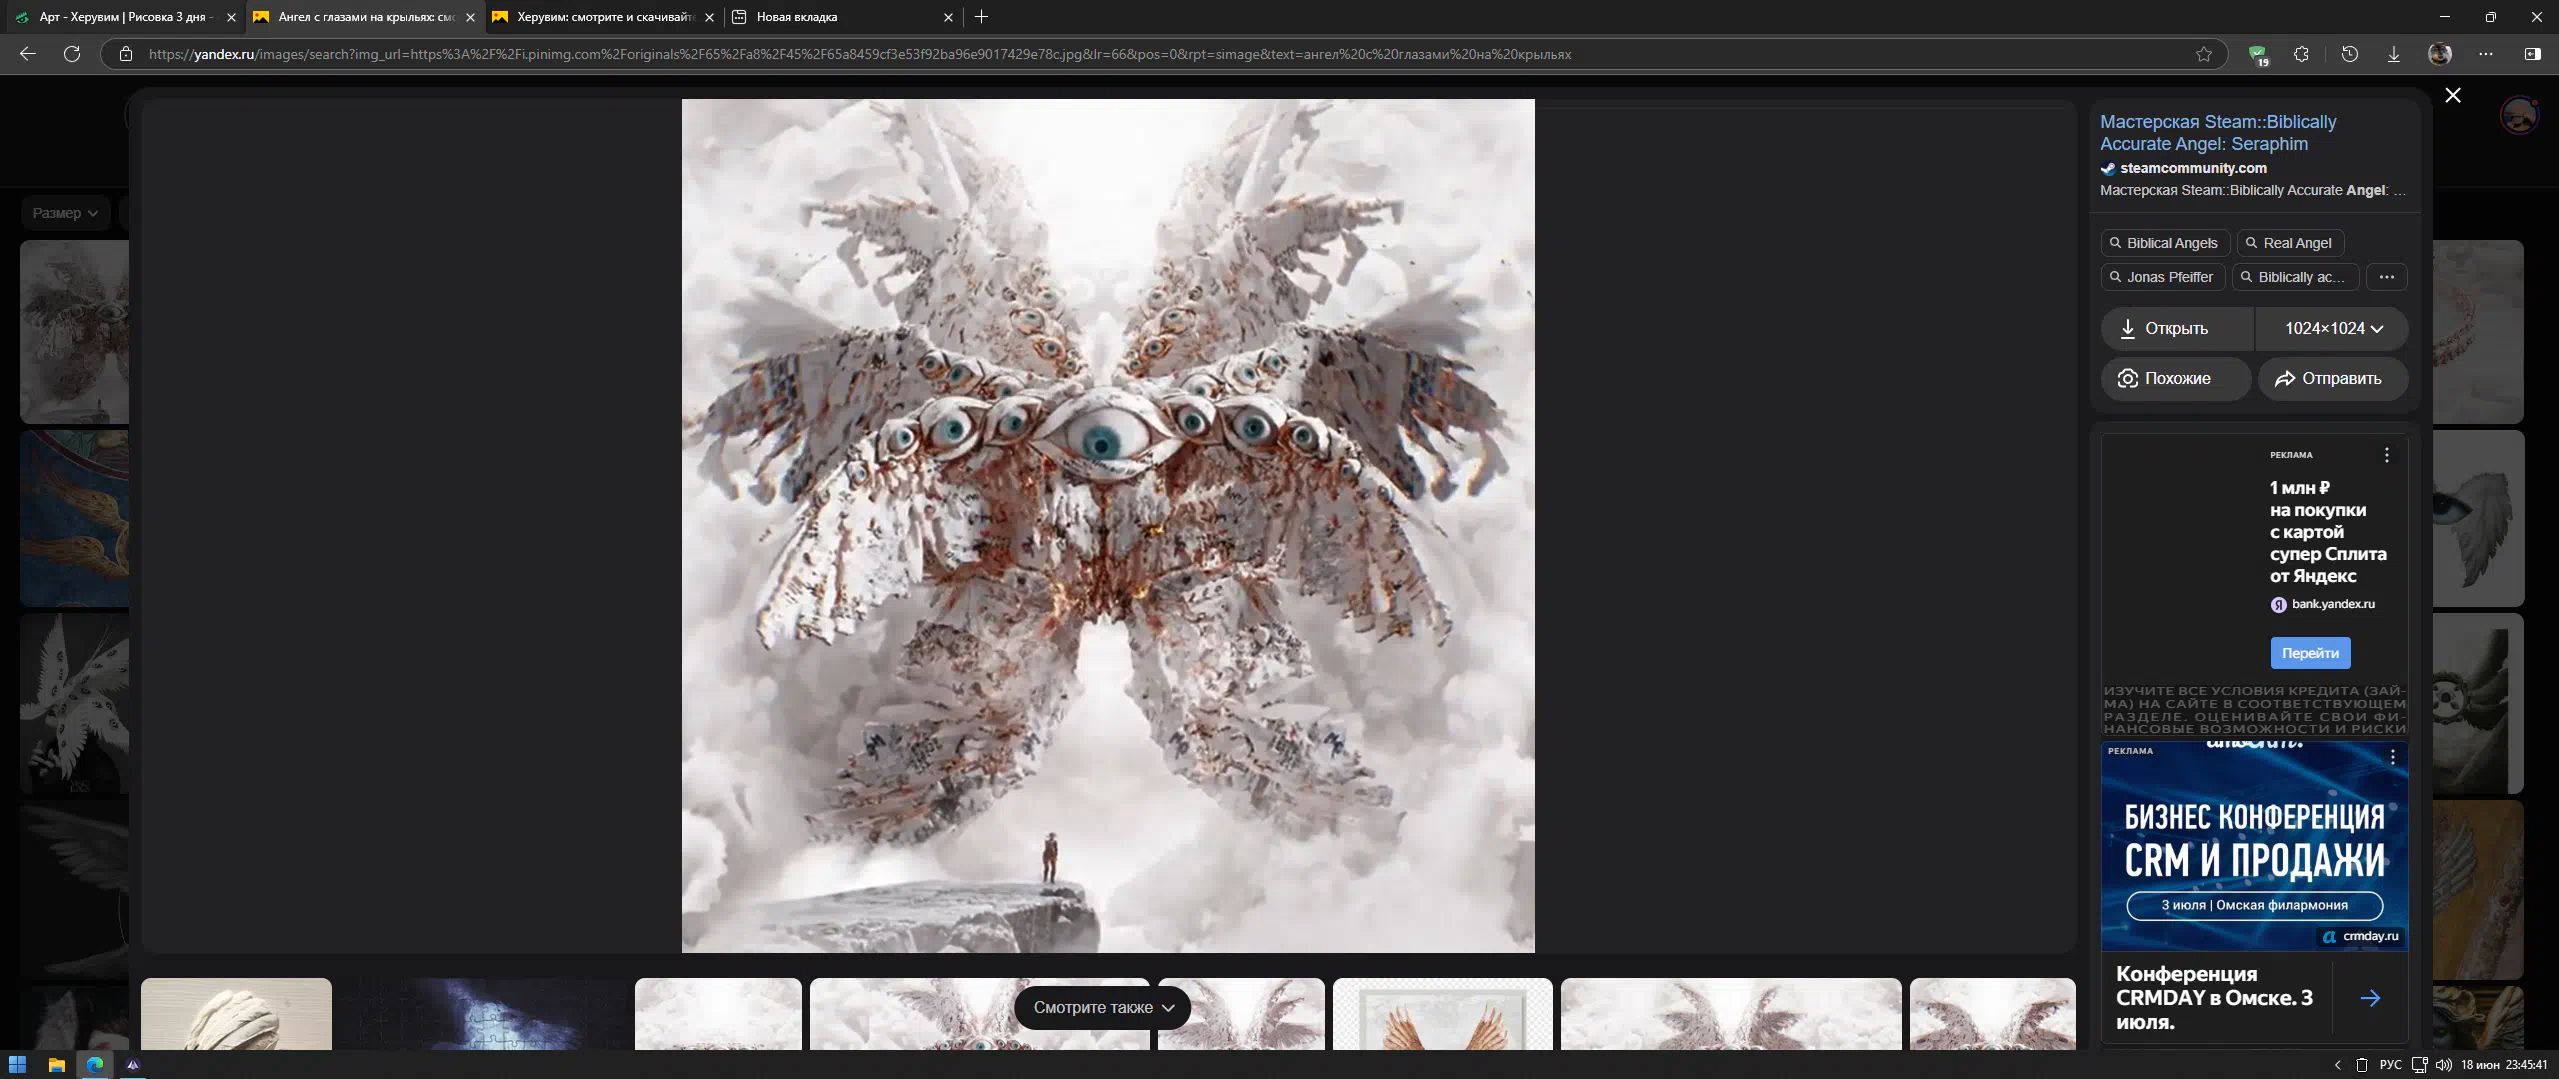
Task: Close the image viewer with X
Action: [2453, 95]
